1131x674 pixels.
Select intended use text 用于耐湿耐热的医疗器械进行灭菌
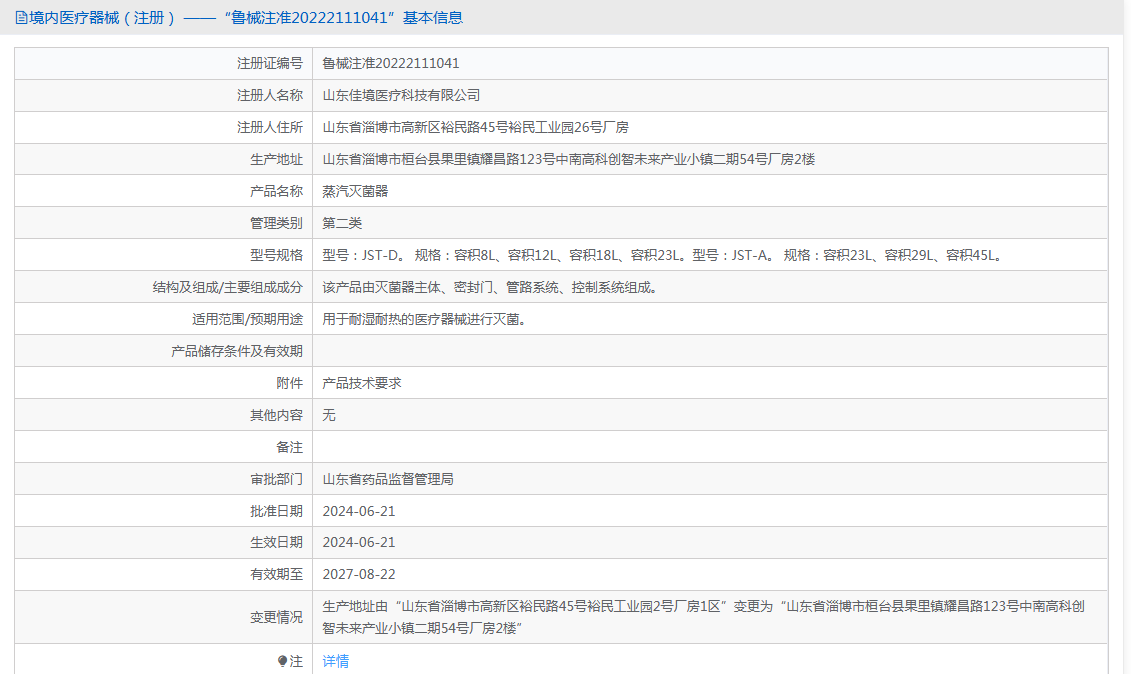coord(426,319)
